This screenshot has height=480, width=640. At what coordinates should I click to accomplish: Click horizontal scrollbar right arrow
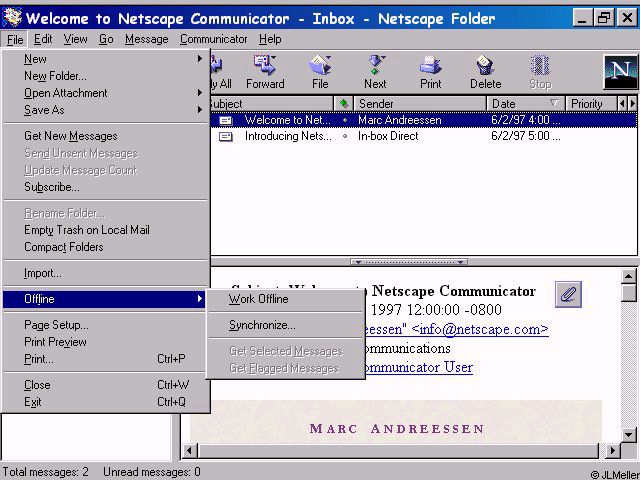tap(611, 451)
